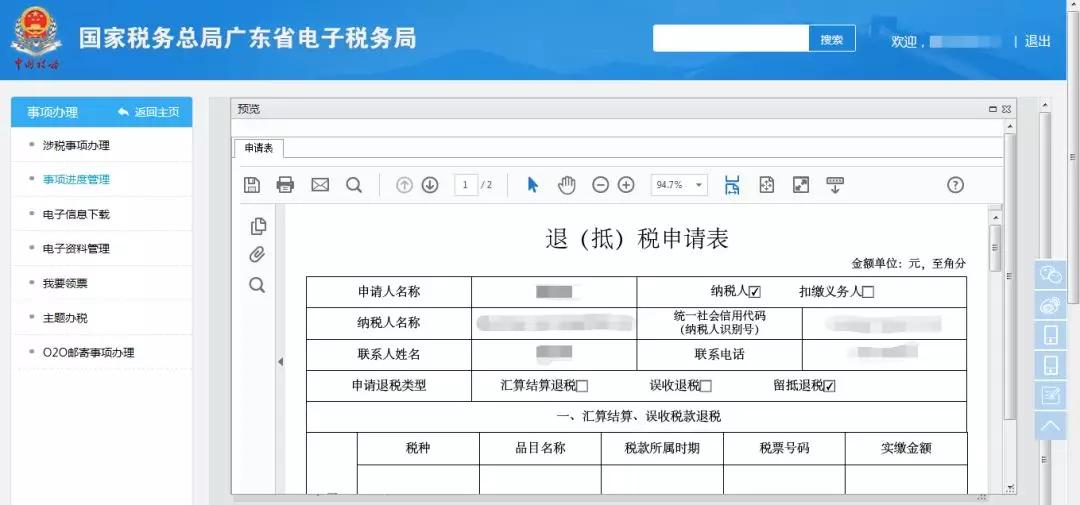Viewport: 1080px width, 505px height.
Task: Tick the 误收退税 checkbox
Action: pyautogui.click(x=705, y=387)
